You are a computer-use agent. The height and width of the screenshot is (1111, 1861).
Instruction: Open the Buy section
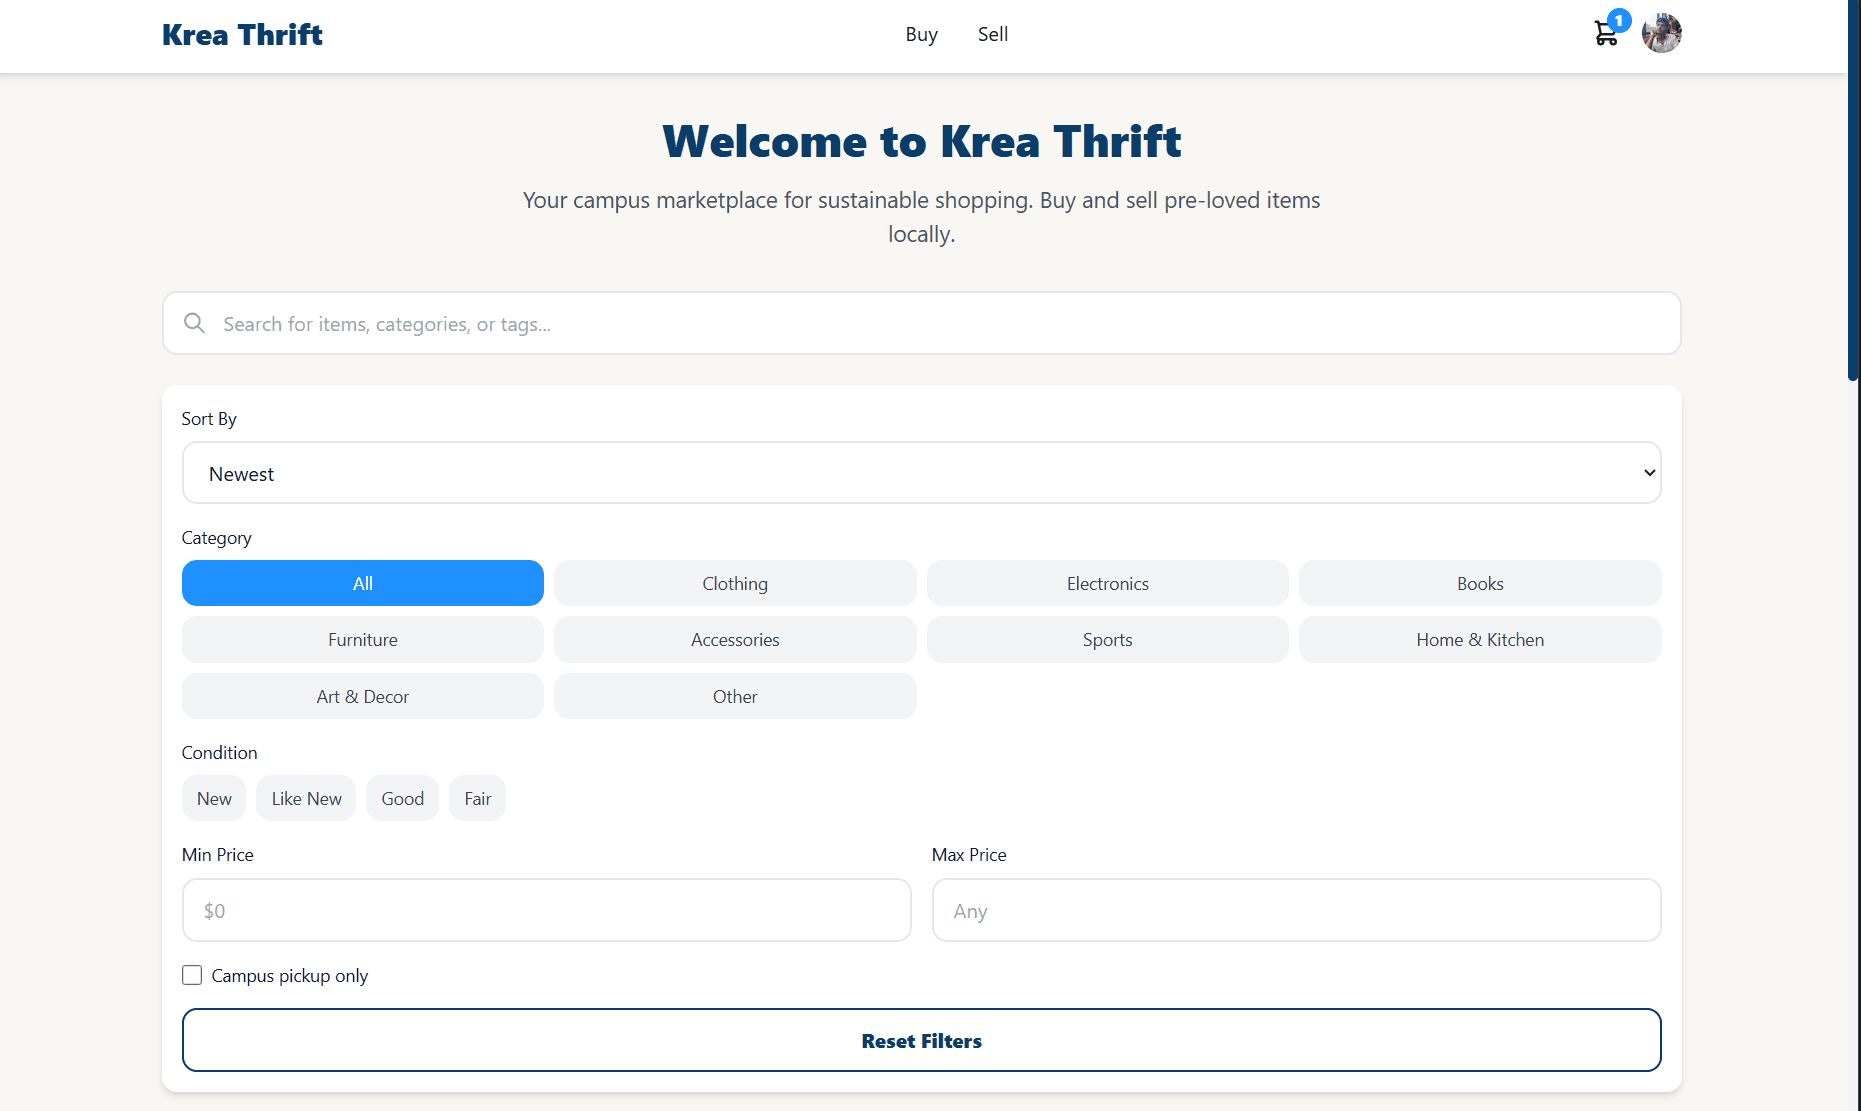920,34
